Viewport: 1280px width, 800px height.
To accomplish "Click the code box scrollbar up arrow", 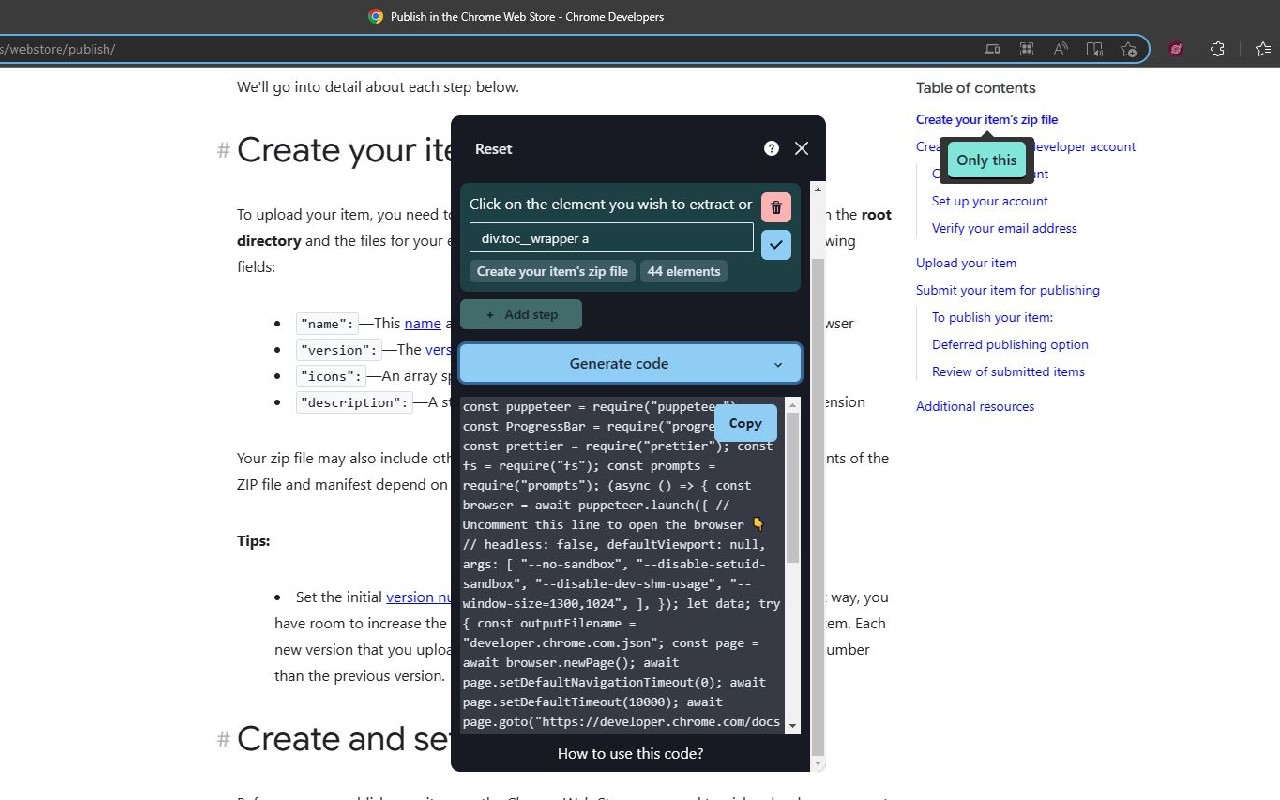I will (x=793, y=405).
